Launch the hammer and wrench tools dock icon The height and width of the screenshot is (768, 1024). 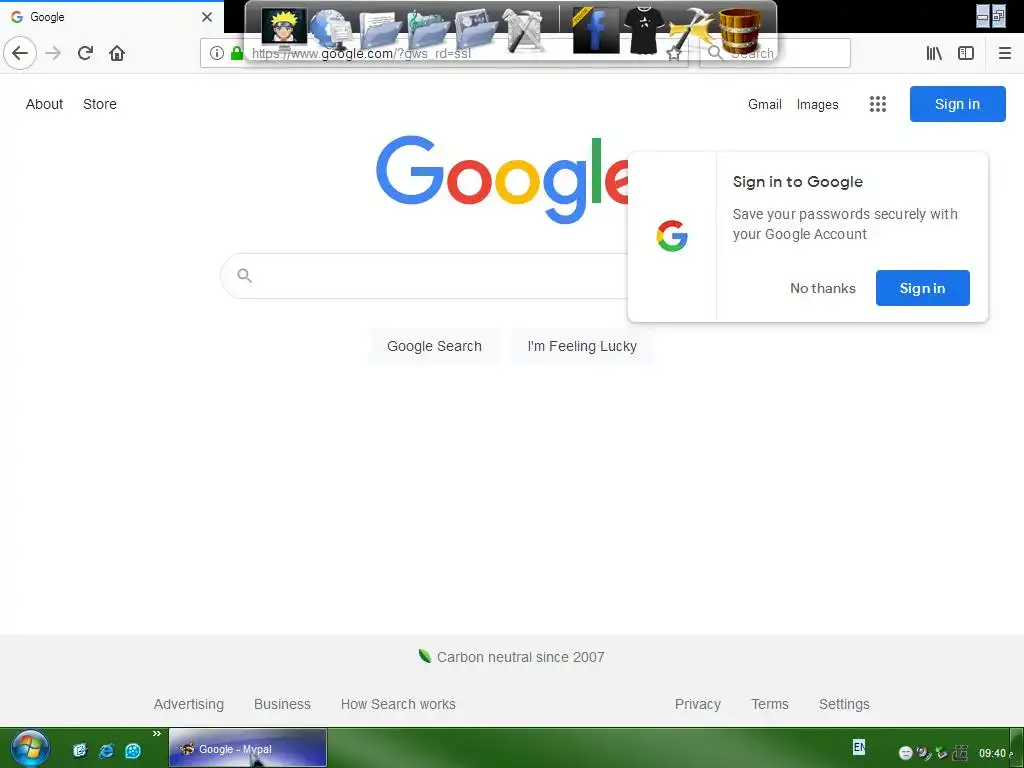point(524,31)
